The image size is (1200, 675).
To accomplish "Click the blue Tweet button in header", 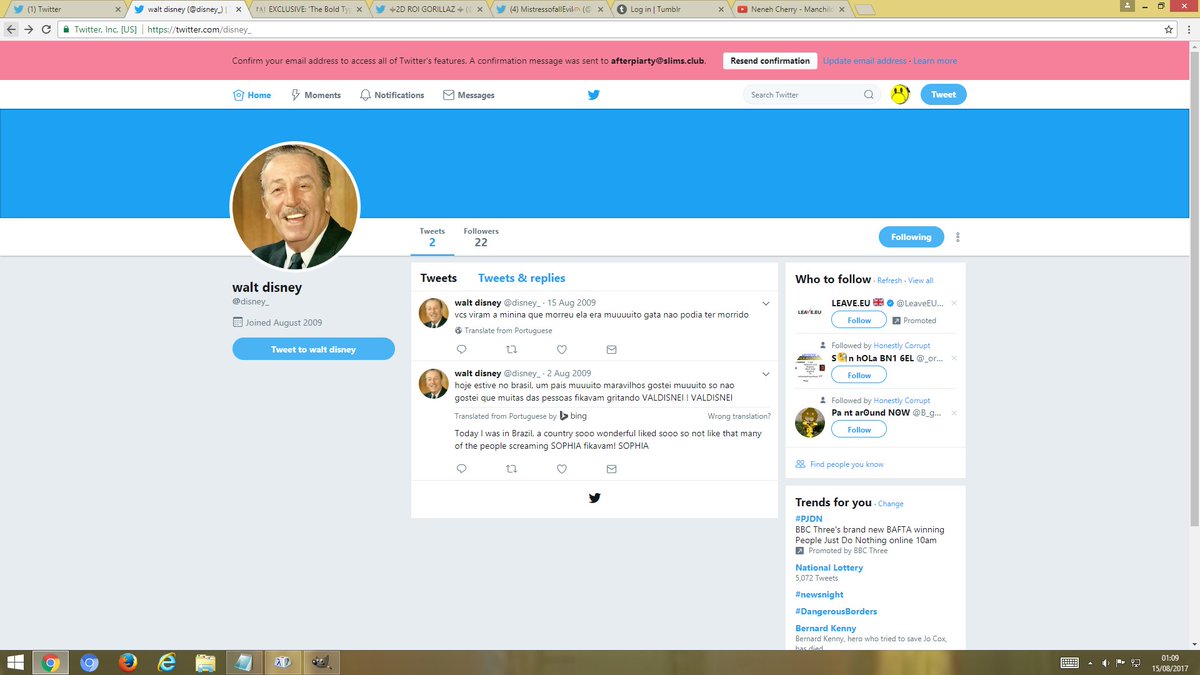I will [943, 95].
